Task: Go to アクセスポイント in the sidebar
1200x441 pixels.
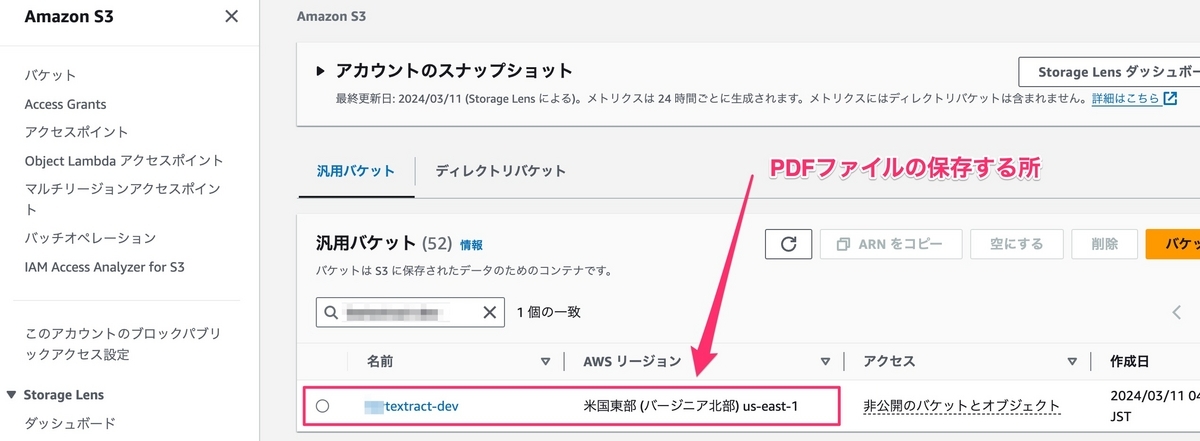Action: click(x=76, y=132)
